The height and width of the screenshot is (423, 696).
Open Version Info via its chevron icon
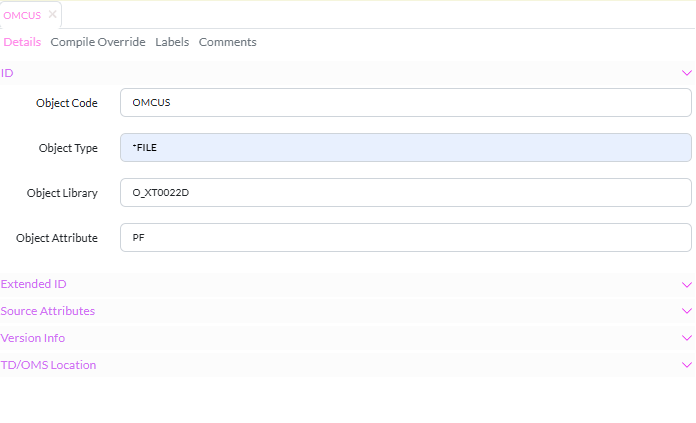coord(686,339)
